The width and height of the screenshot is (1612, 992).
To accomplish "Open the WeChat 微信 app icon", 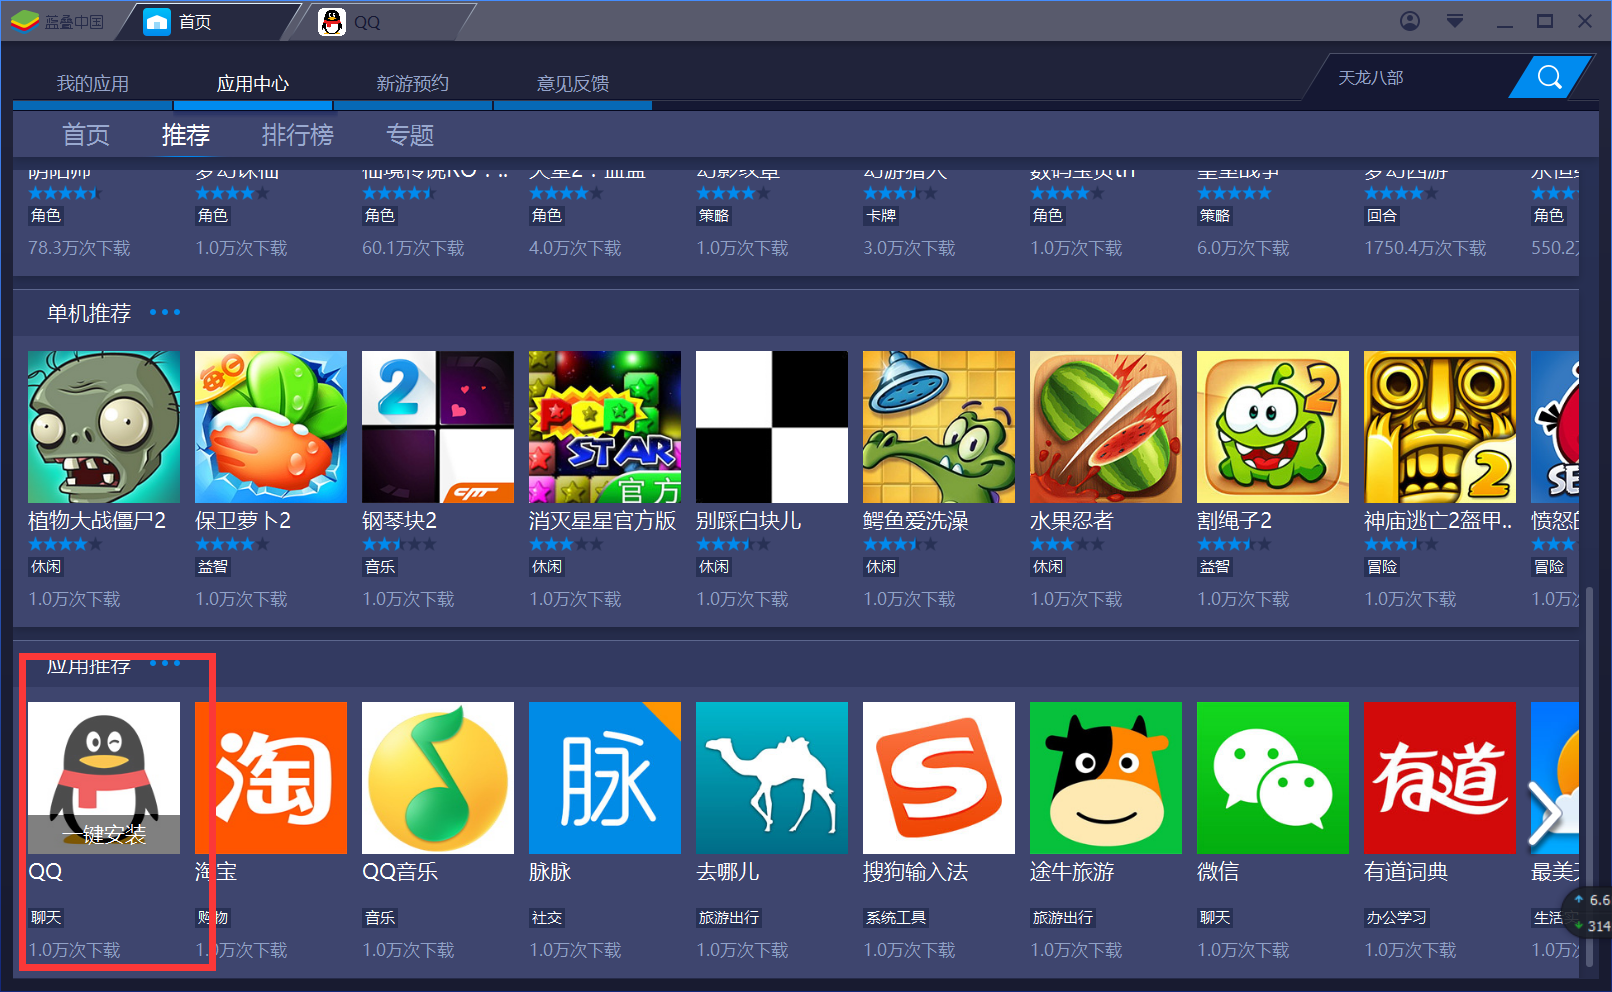I will click(1273, 778).
